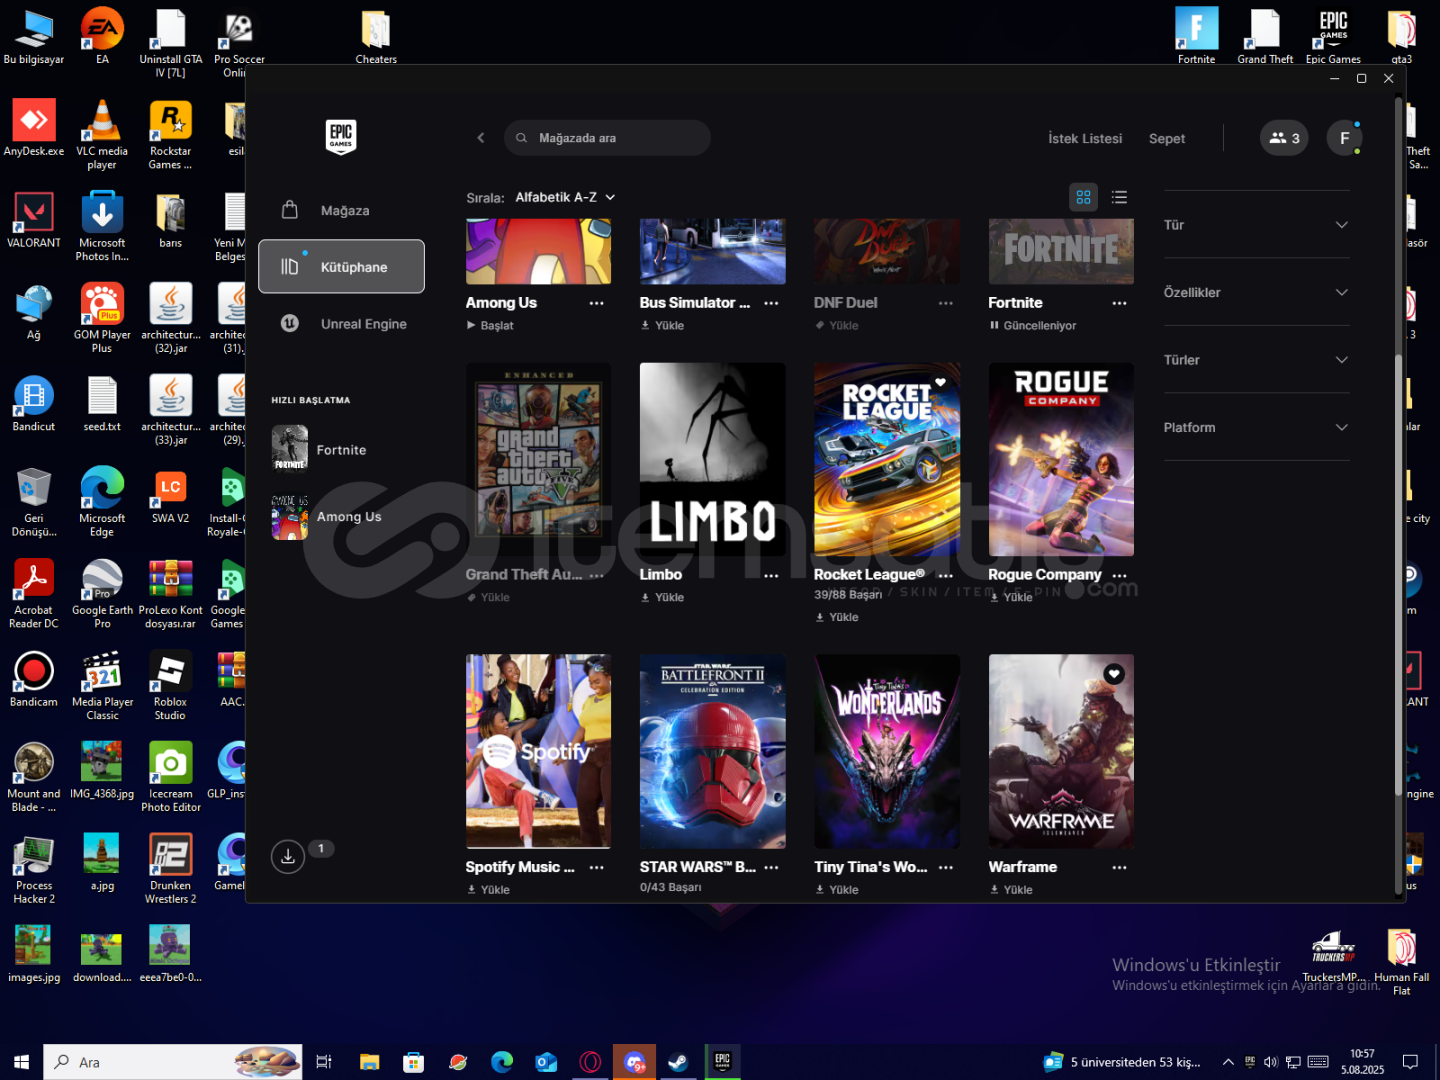Image resolution: width=1440 pixels, height=1080 pixels.
Task: Open Rocket League three-dot options
Action: coord(946,575)
